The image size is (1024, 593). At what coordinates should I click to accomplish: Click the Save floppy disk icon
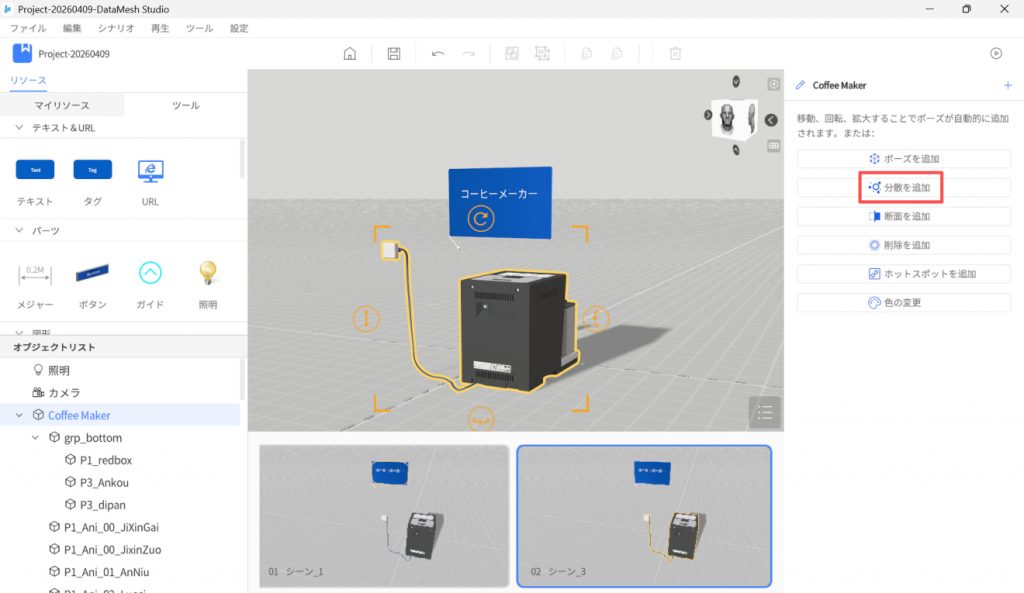point(394,54)
